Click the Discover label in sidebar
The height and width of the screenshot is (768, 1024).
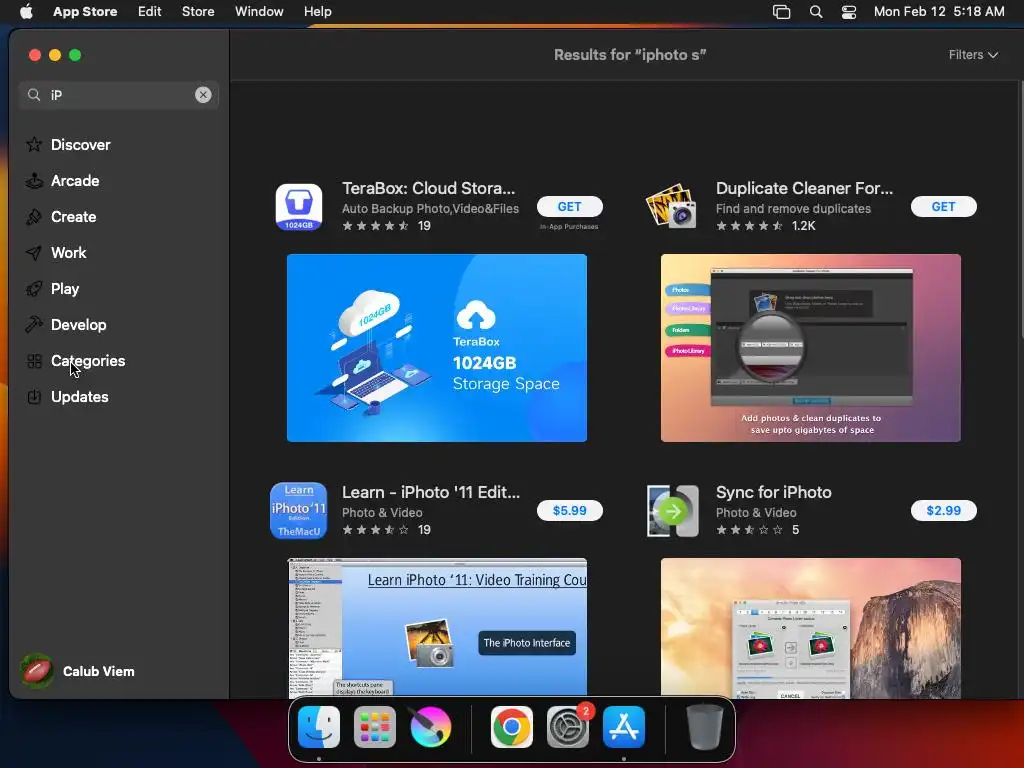click(81, 145)
